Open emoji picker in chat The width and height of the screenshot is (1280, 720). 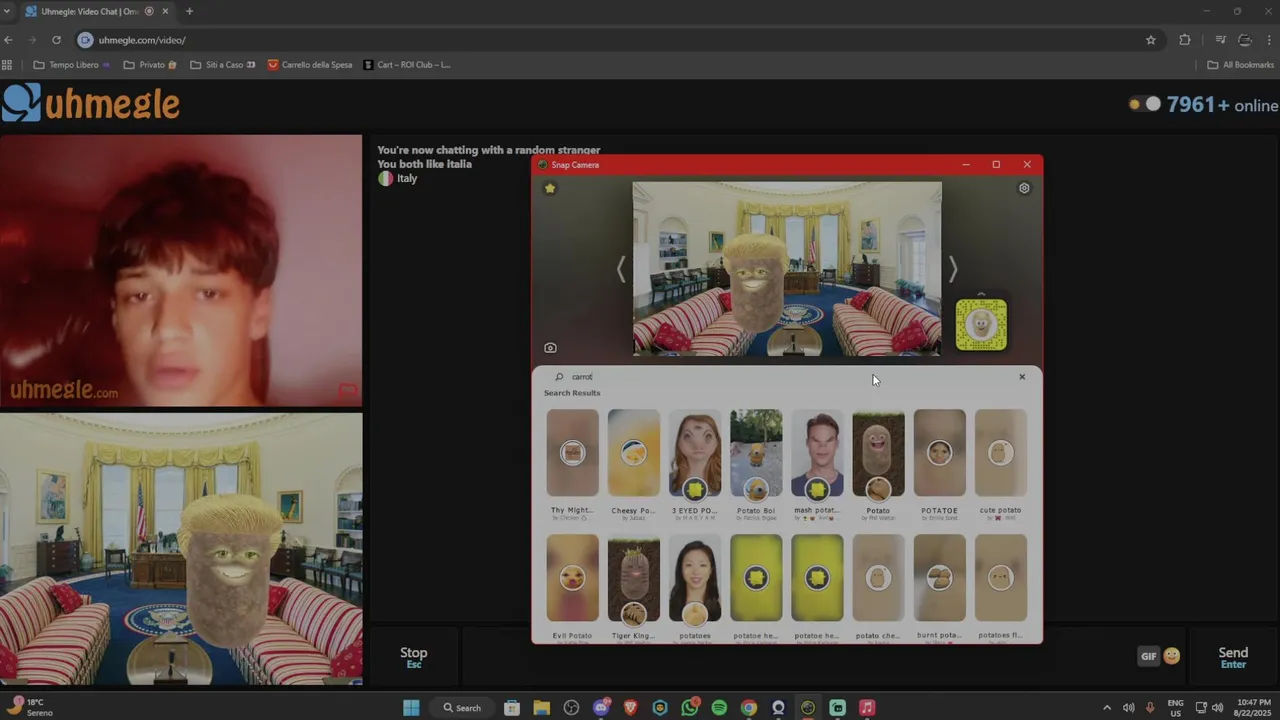(1171, 656)
